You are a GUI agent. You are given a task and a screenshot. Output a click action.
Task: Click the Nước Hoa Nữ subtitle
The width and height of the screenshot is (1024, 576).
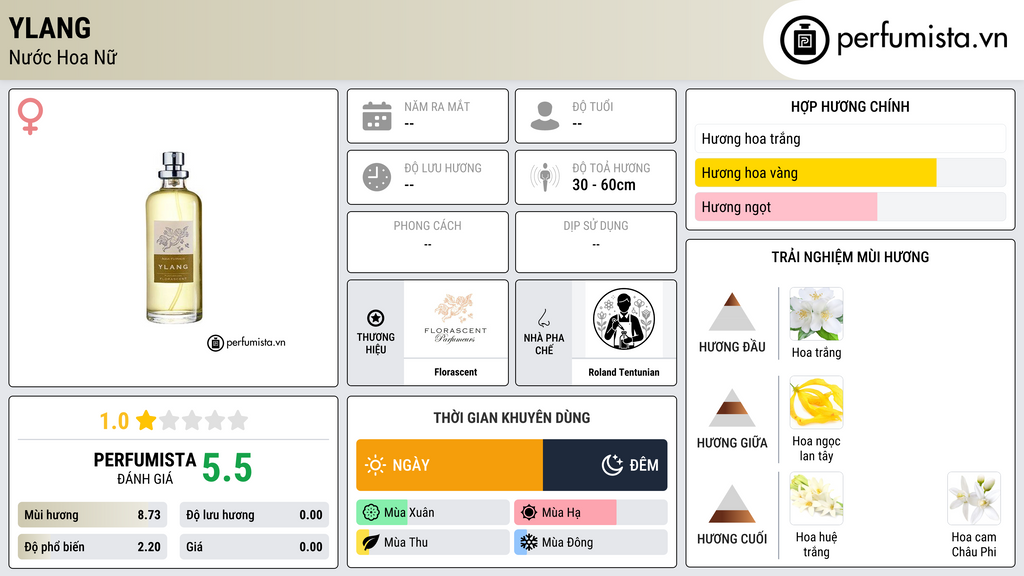63,57
